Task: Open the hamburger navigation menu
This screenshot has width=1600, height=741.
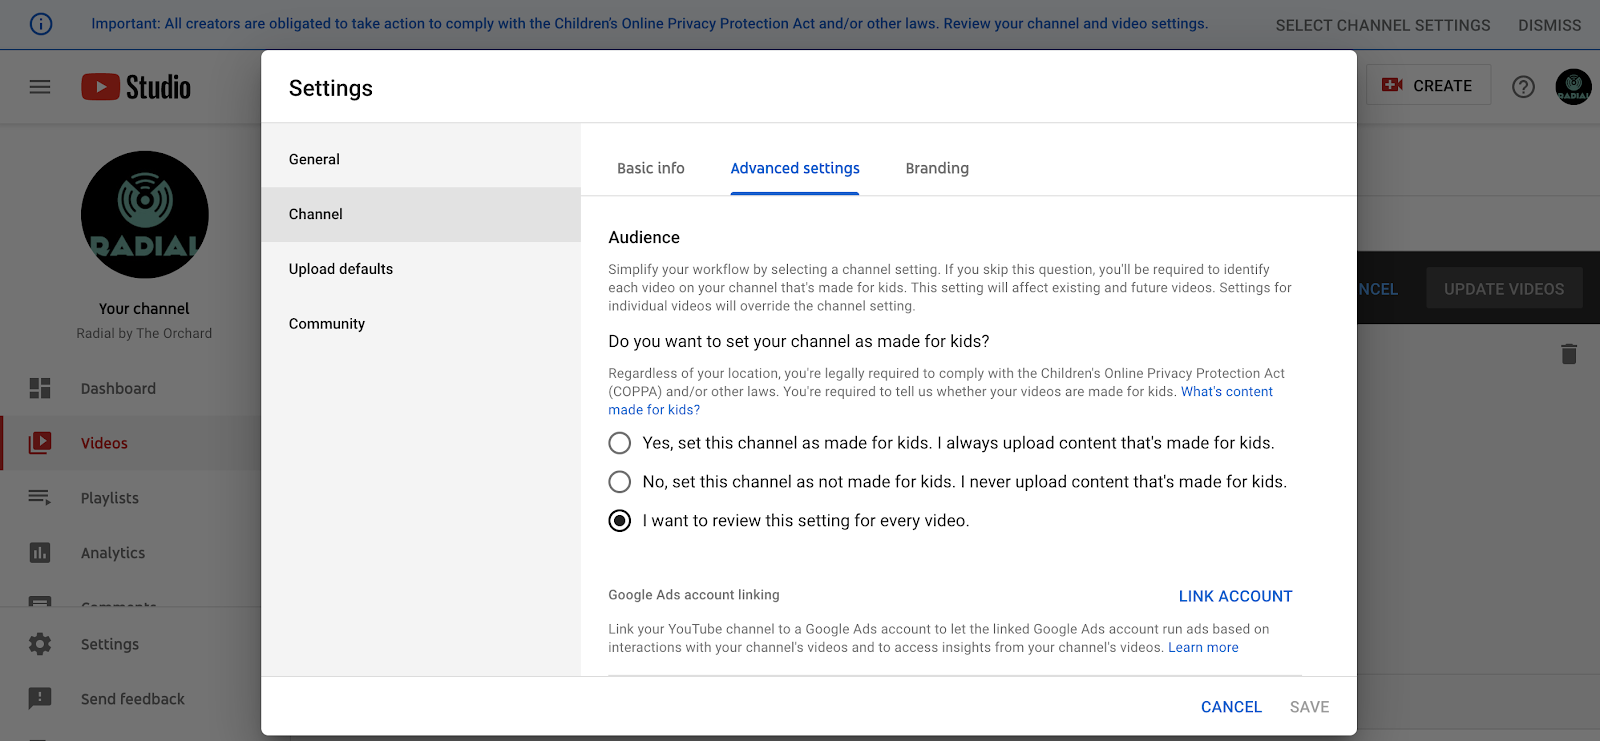Action: (x=40, y=87)
